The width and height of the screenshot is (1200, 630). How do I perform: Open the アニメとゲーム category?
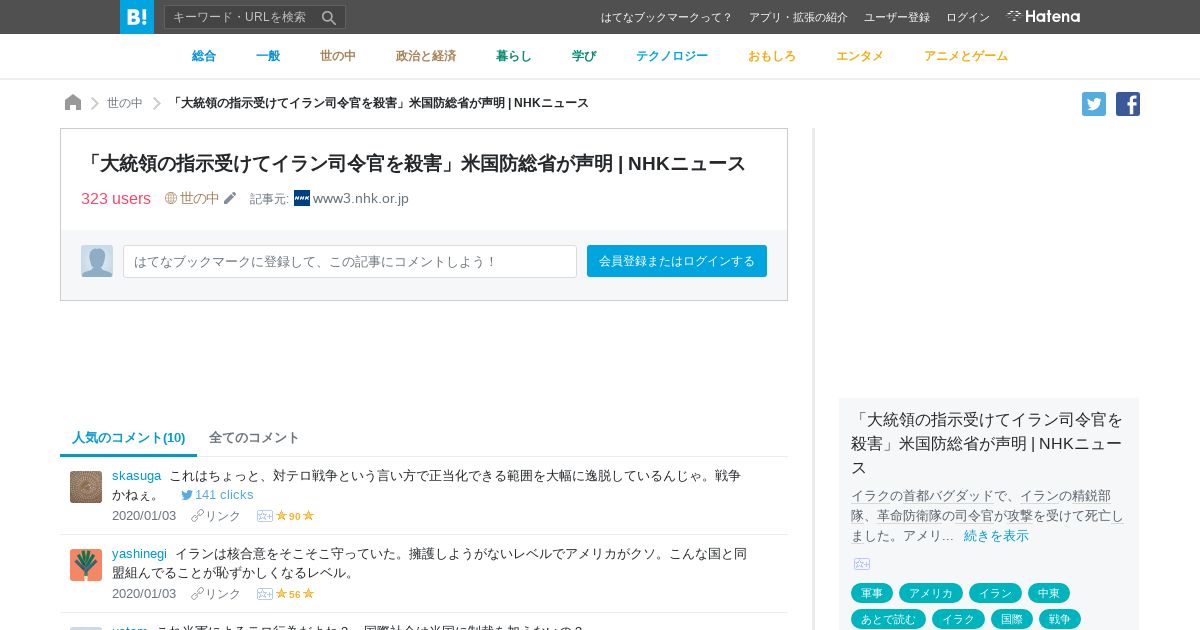[966, 56]
